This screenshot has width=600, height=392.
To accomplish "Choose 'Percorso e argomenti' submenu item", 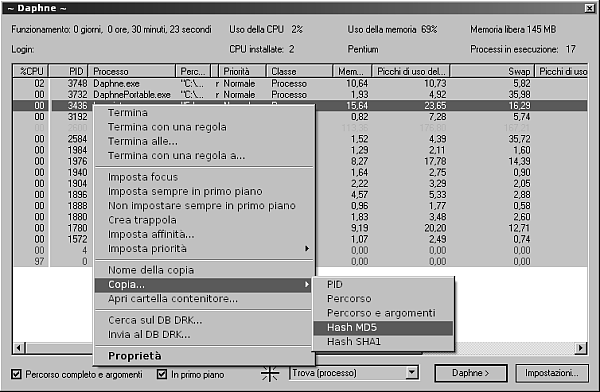I will (383, 313).
